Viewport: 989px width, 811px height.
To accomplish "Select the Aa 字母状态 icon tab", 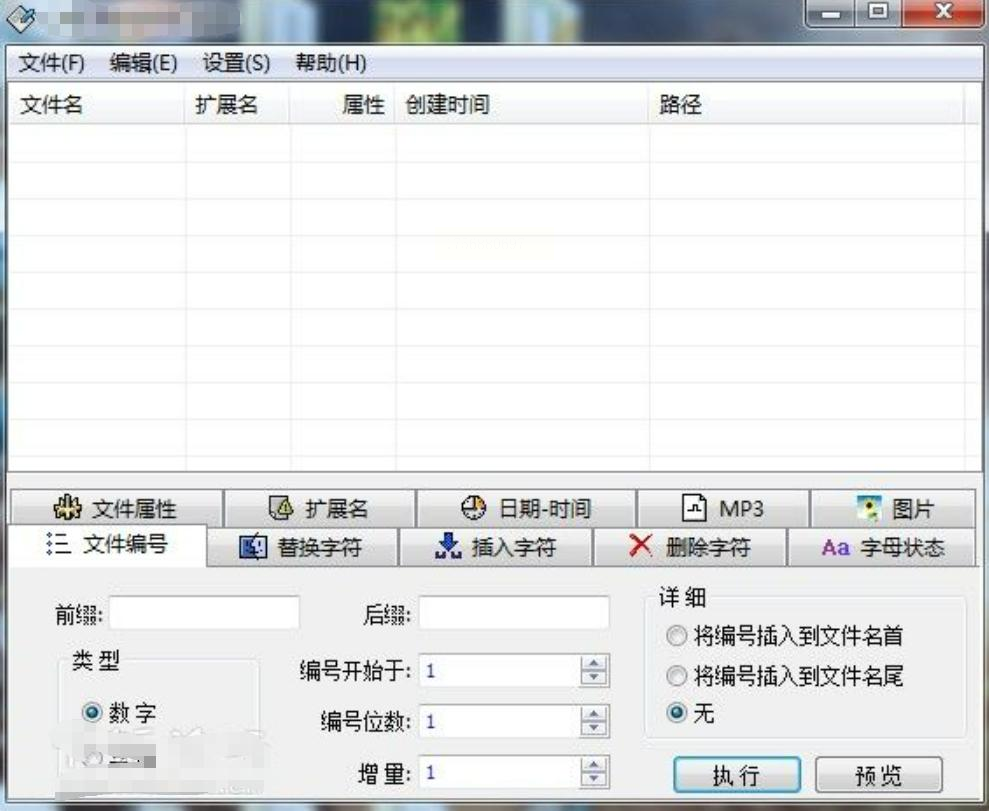I will [x=836, y=547].
